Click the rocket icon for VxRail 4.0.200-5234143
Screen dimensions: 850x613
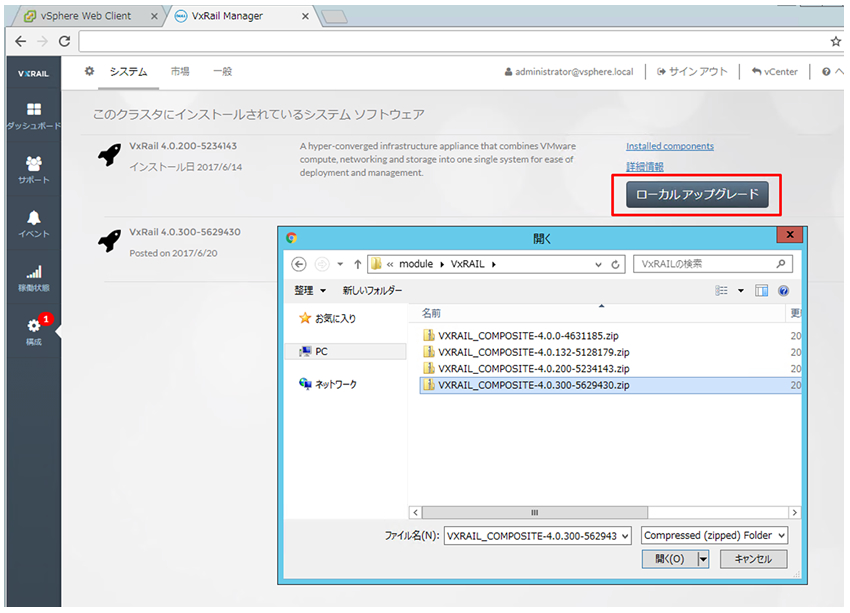point(110,155)
